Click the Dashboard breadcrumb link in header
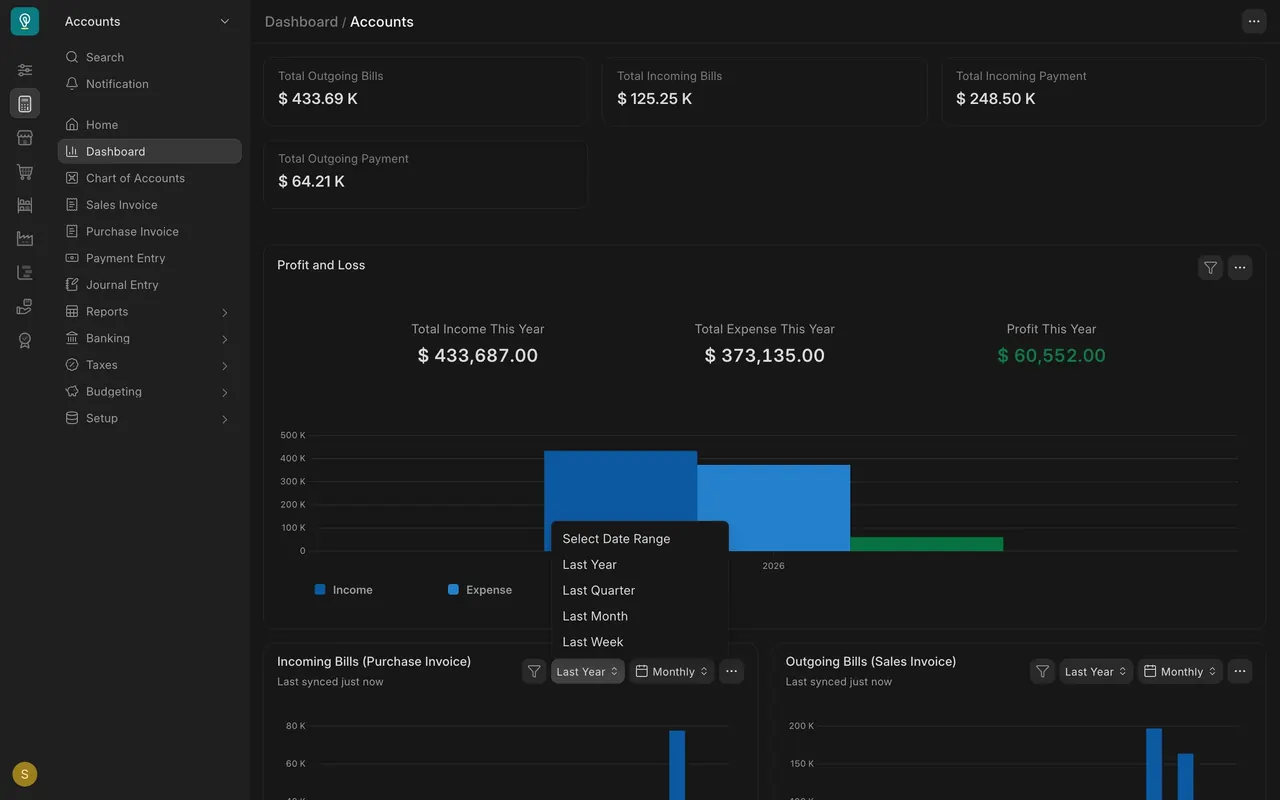This screenshot has height=800, width=1280. click(x=301, y=21)
